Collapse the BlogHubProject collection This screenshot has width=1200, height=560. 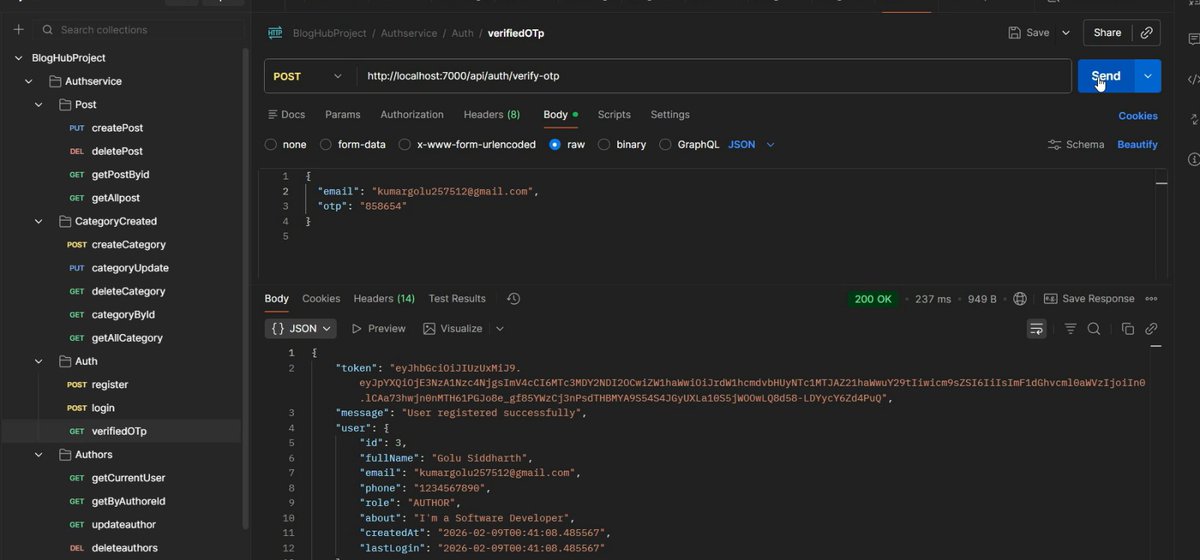[x=19, y=58]
